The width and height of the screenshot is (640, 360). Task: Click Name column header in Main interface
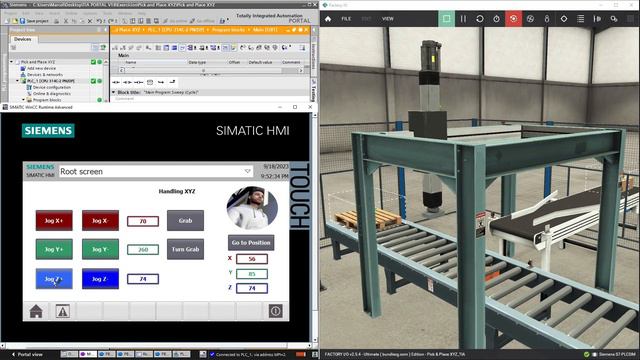(131, 62)
